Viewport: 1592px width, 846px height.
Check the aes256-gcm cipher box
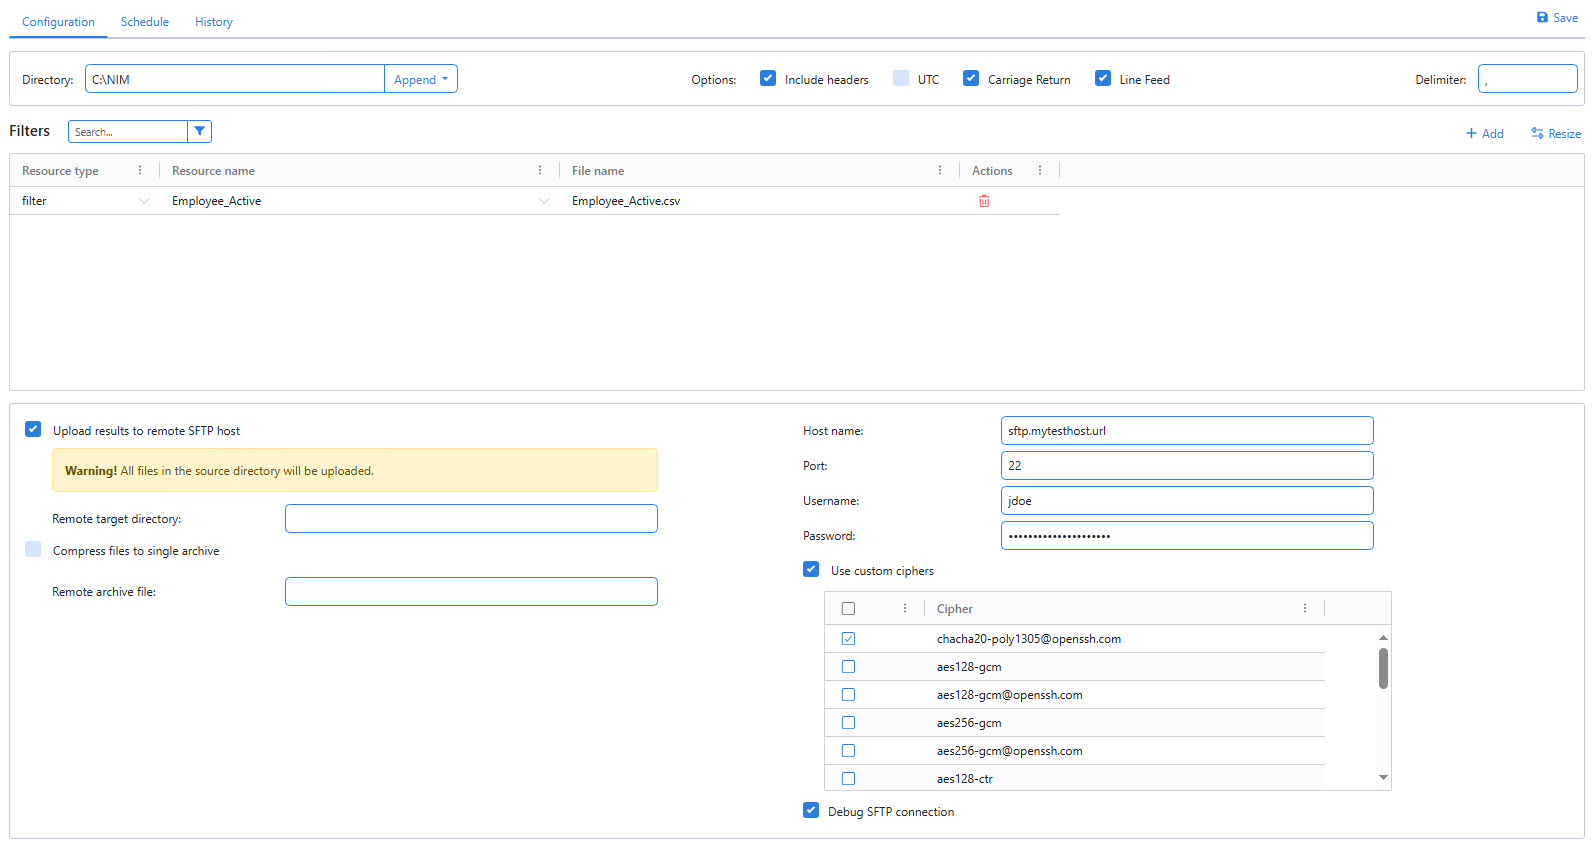(x=848, y=723)
